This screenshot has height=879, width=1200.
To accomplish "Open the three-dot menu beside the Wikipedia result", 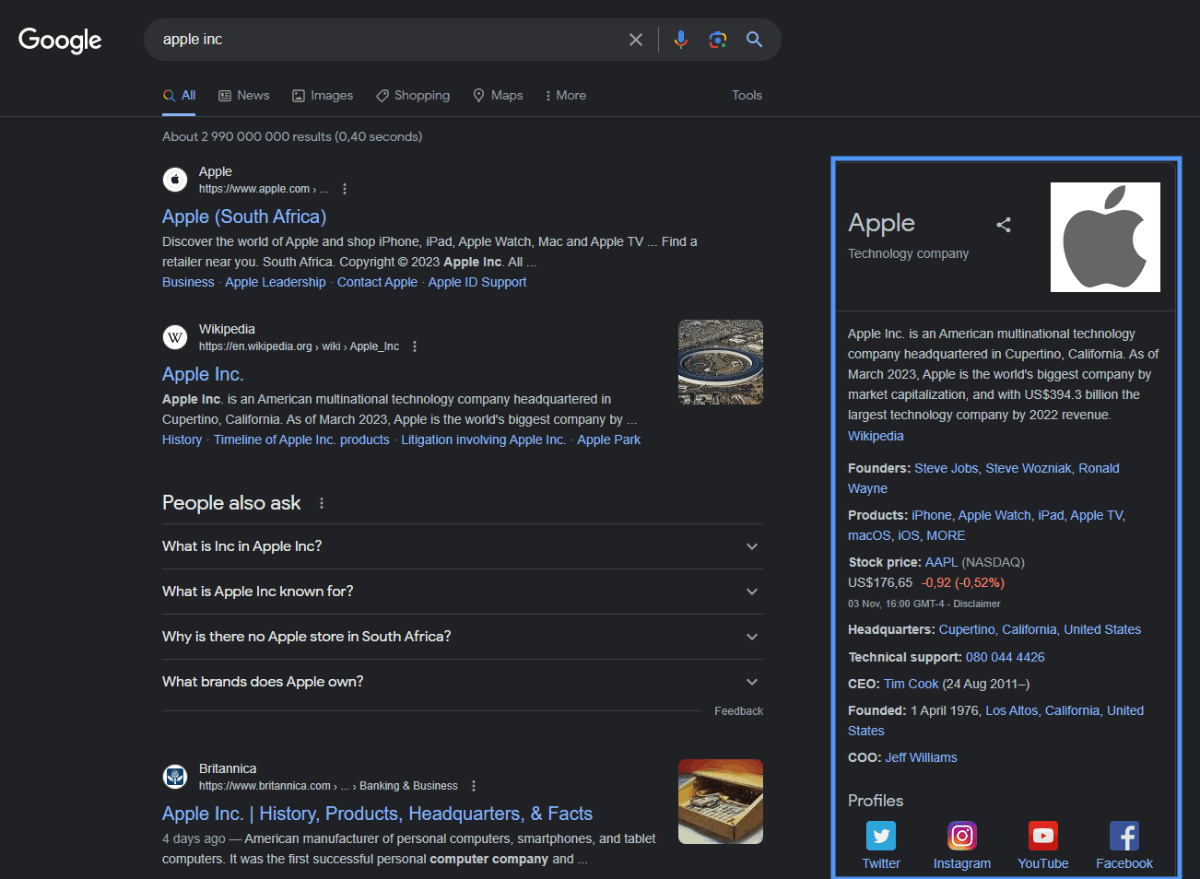I will tap(414, 345).
